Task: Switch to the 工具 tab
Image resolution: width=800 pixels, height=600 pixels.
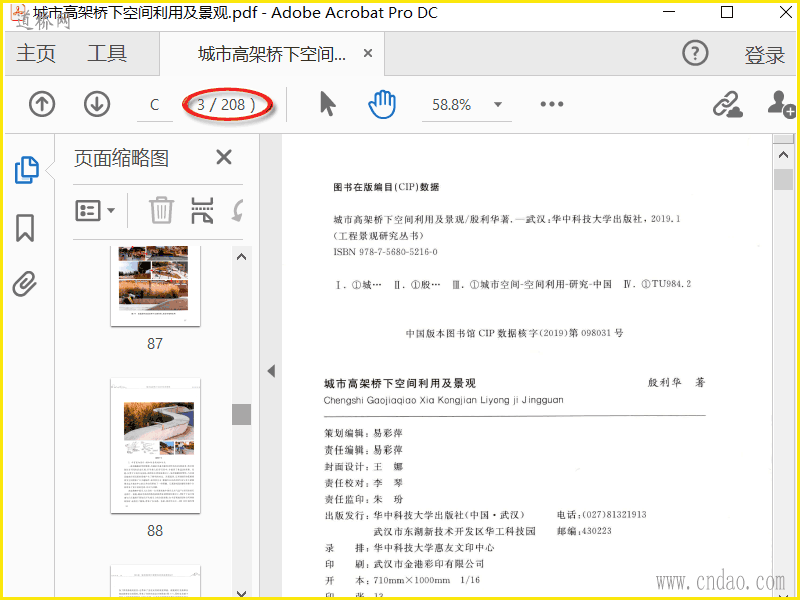Action: pyautogui.click(x=107, y=54)
